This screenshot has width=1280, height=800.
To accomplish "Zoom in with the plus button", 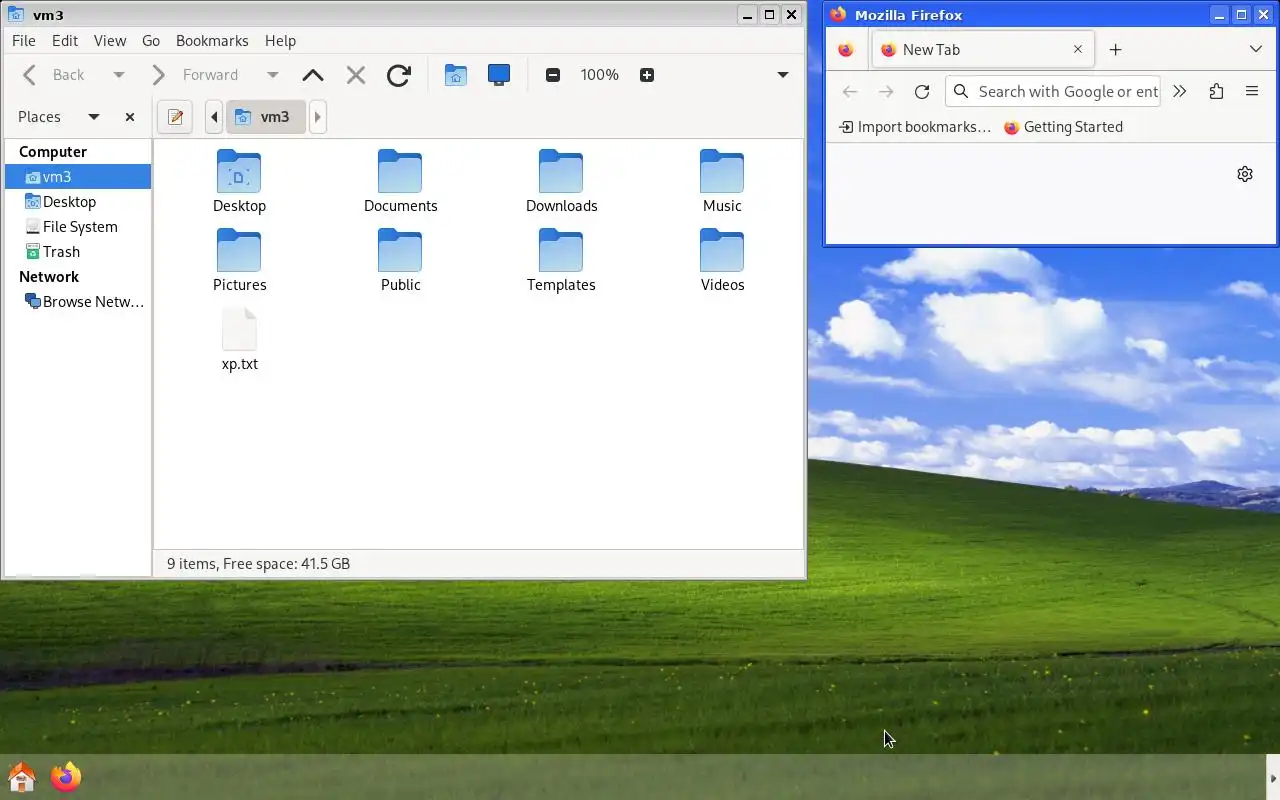I will (x=647, y=75).
